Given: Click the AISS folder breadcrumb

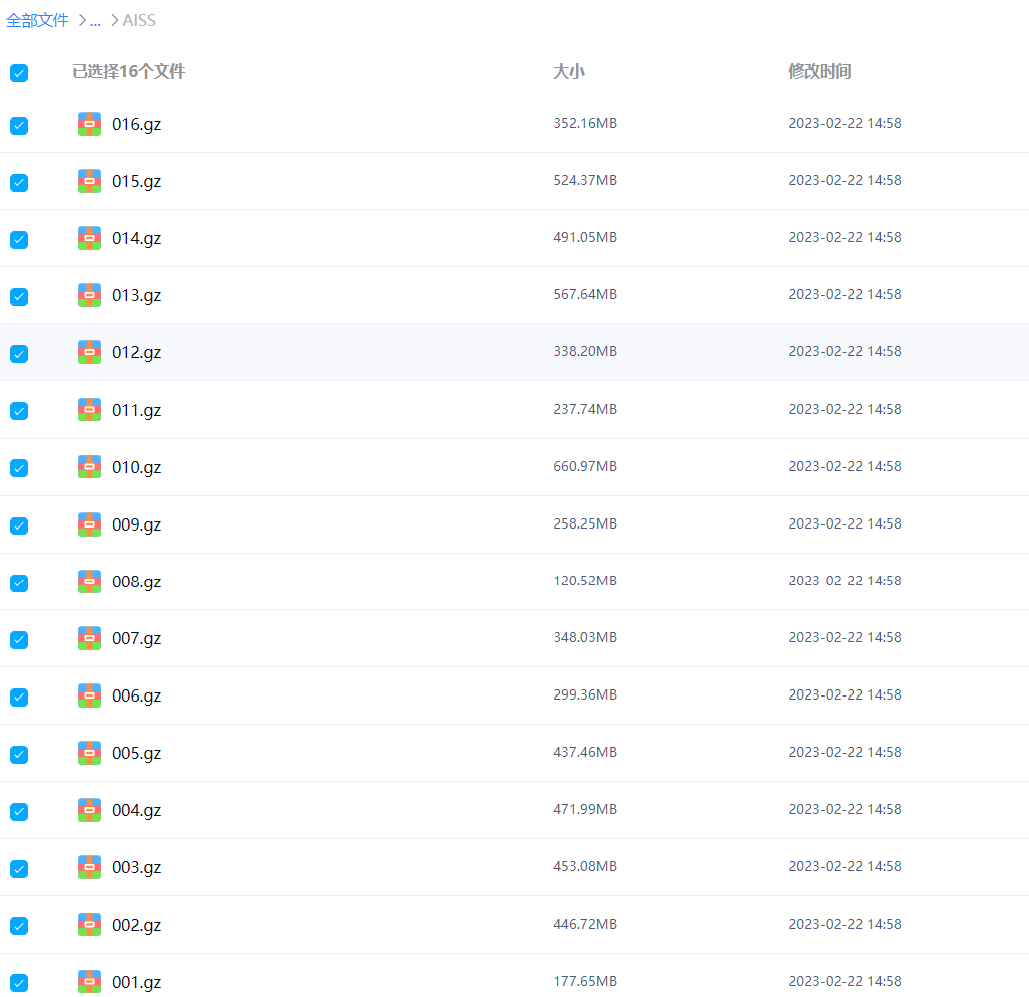Looking at the screenshot, I should pyautogui.click(x=139, y=20).
